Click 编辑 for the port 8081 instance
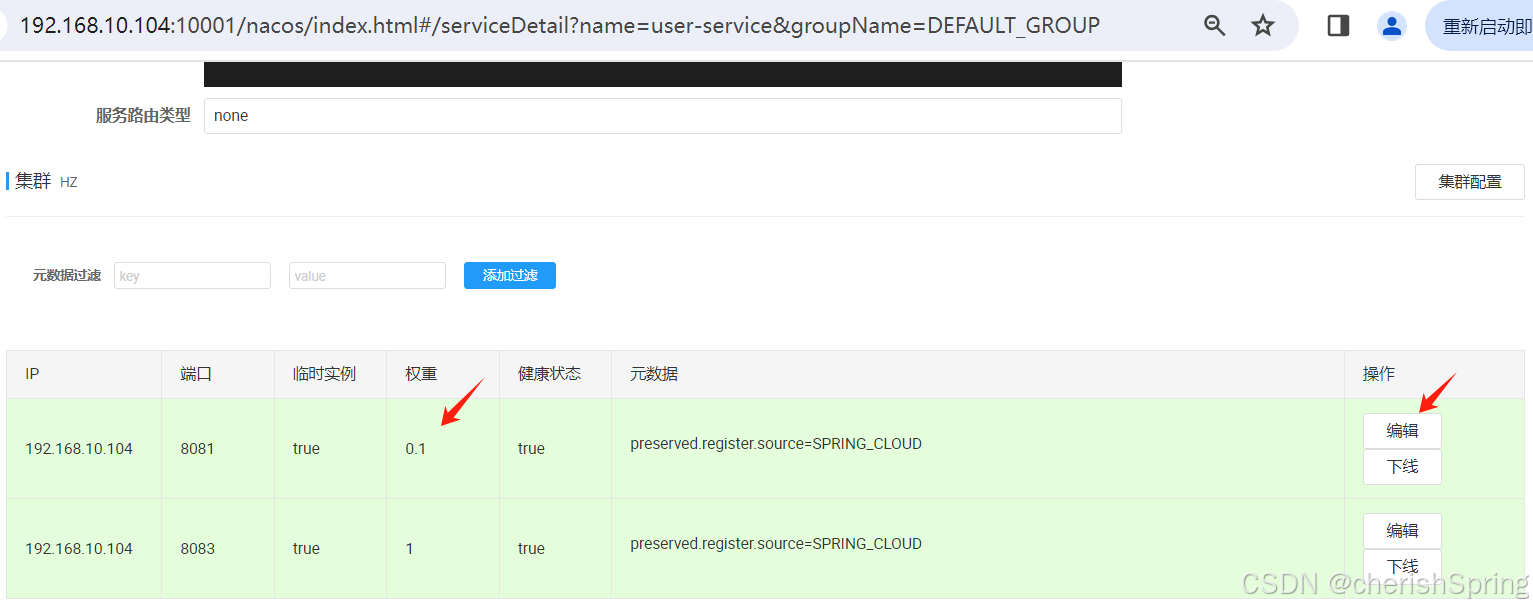This screenshot has width=1533, height=610. tap(1402, 431)
